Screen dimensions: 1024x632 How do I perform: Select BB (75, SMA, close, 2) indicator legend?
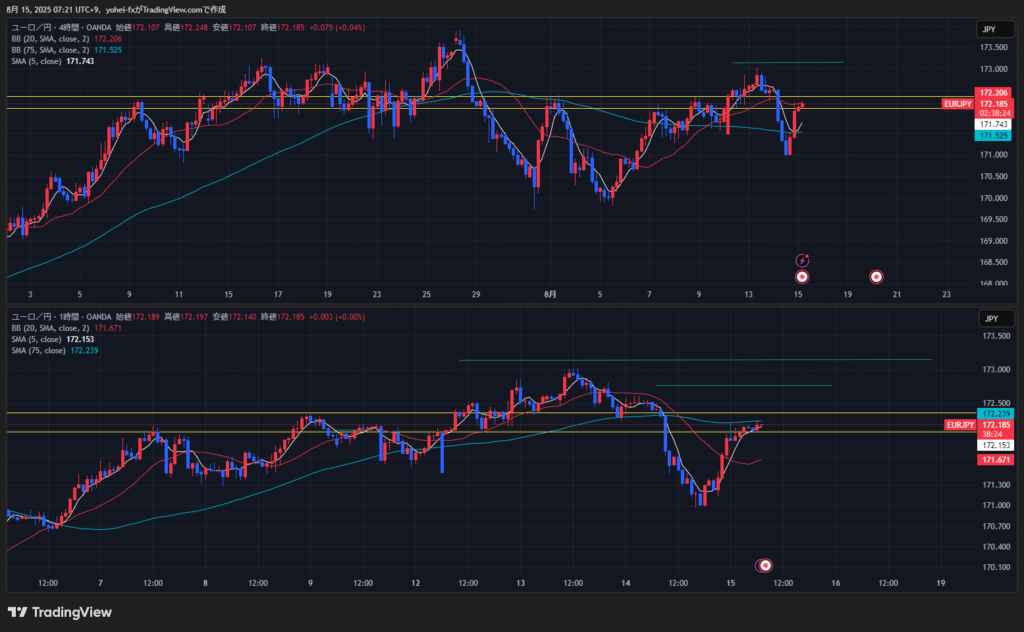[50, 49]
